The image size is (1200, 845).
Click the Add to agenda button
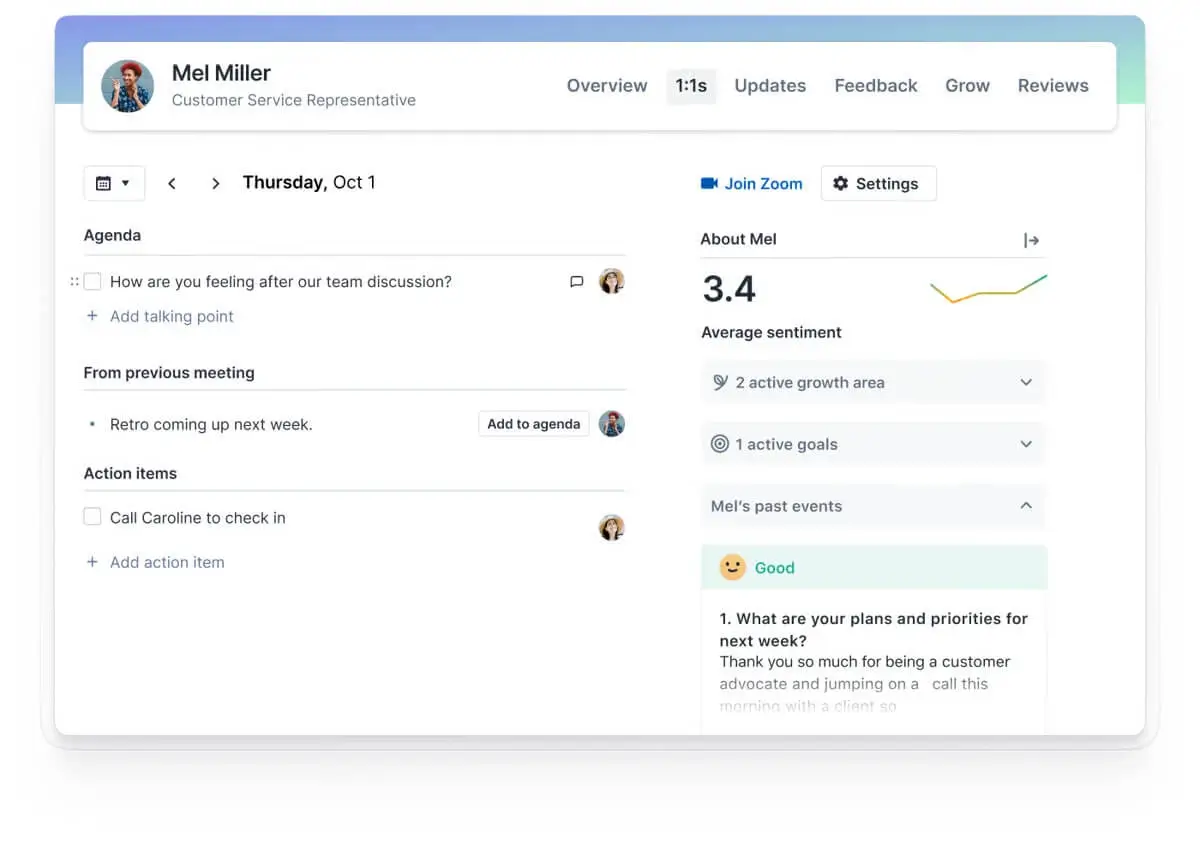[533, 424]
